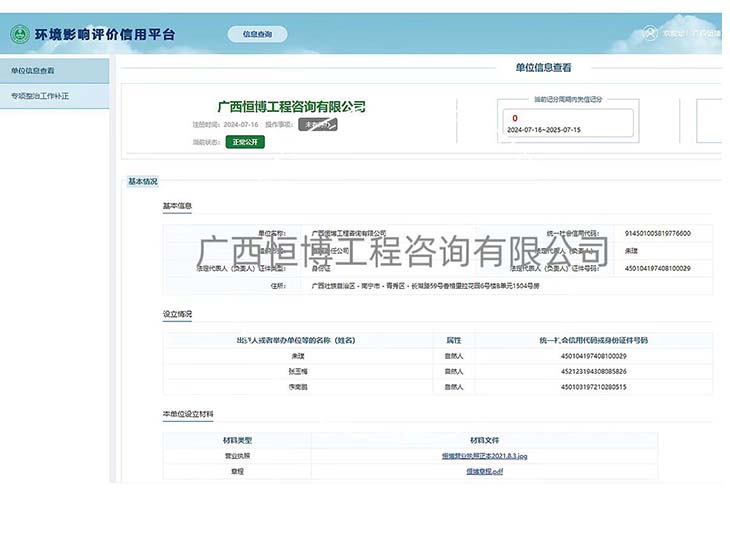Click the 单位信息查看 page heading
This screenshot has height=550, width=730.
click(x=543, y=68)
